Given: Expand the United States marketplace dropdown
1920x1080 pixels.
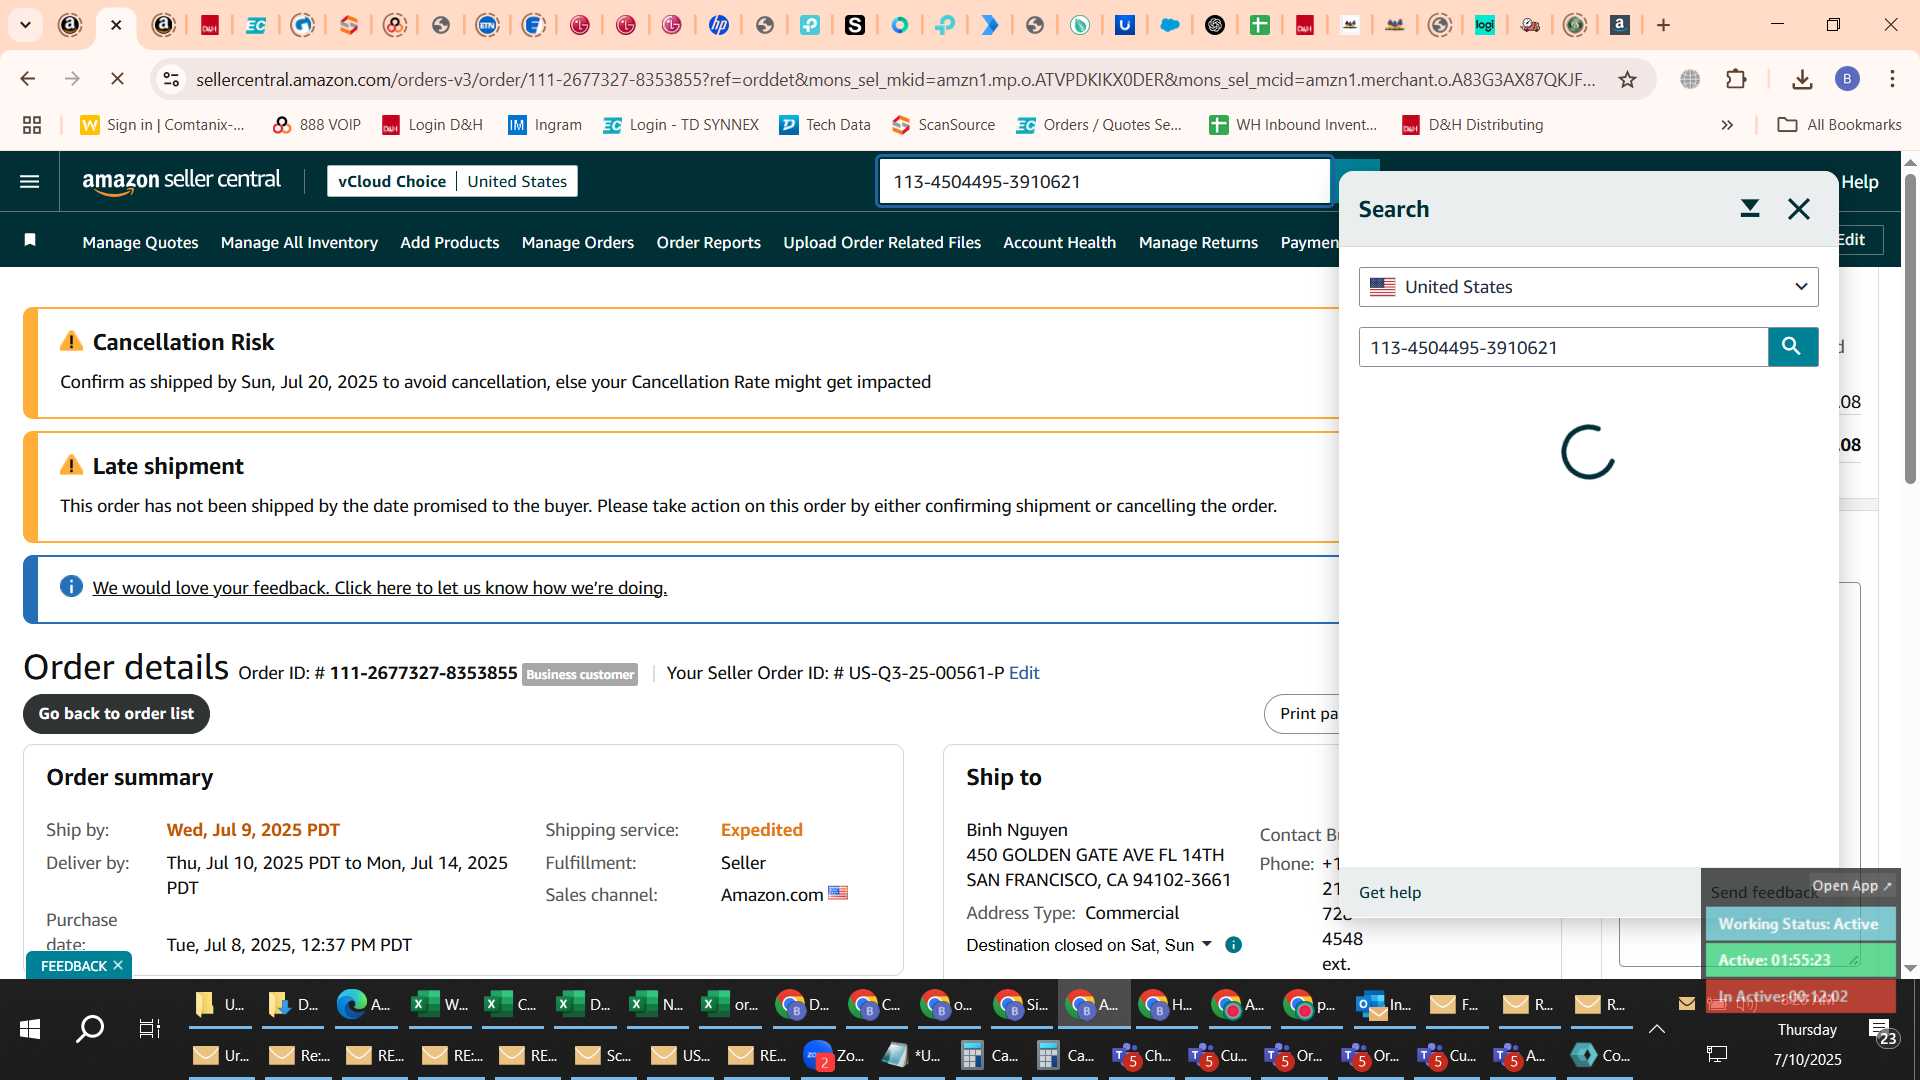Looking at the screenshot, I should (x=1588, y=287).
